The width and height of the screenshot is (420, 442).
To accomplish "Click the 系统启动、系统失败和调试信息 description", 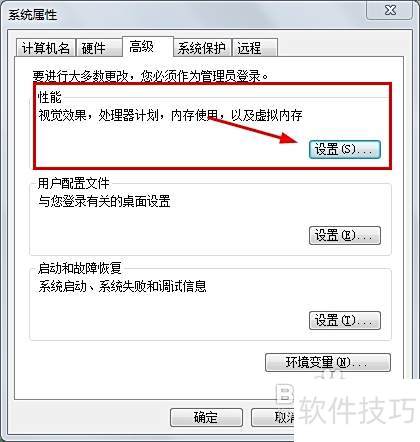I will pos(122,286).
